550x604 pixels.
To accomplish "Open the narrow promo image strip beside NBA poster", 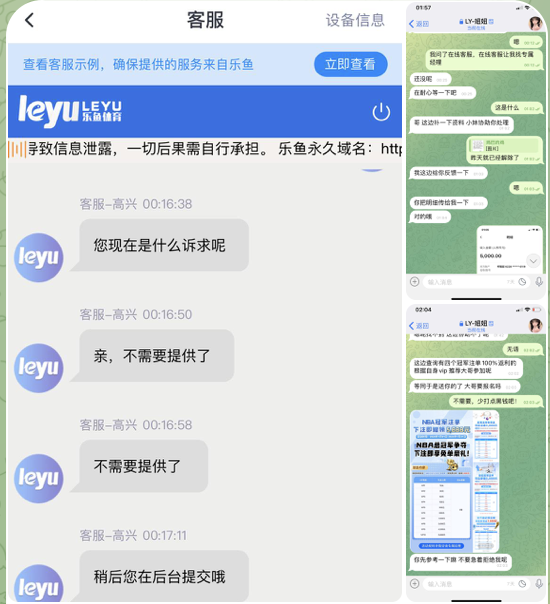I will click(486, 482).
